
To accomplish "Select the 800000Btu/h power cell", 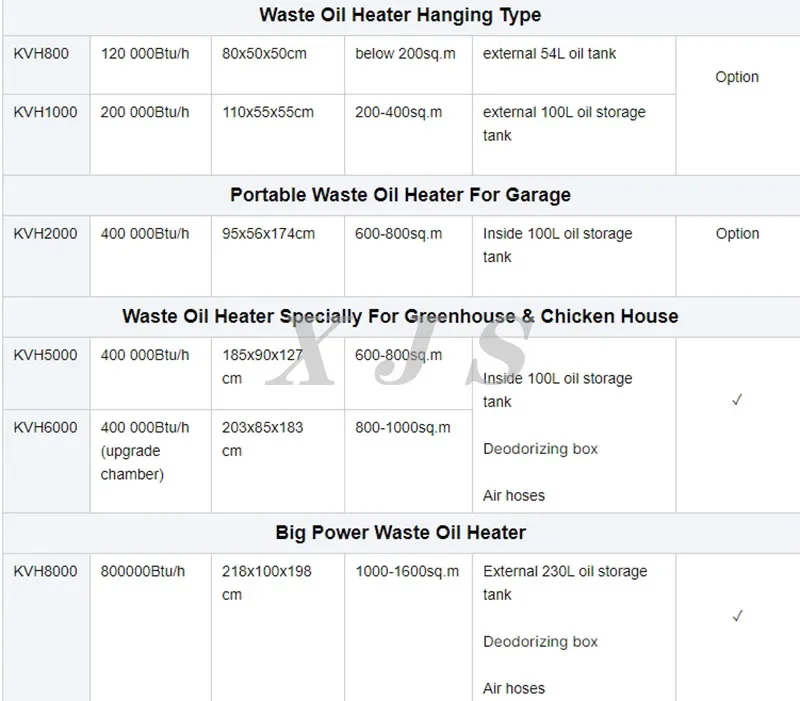I will (x=151, y=628).
